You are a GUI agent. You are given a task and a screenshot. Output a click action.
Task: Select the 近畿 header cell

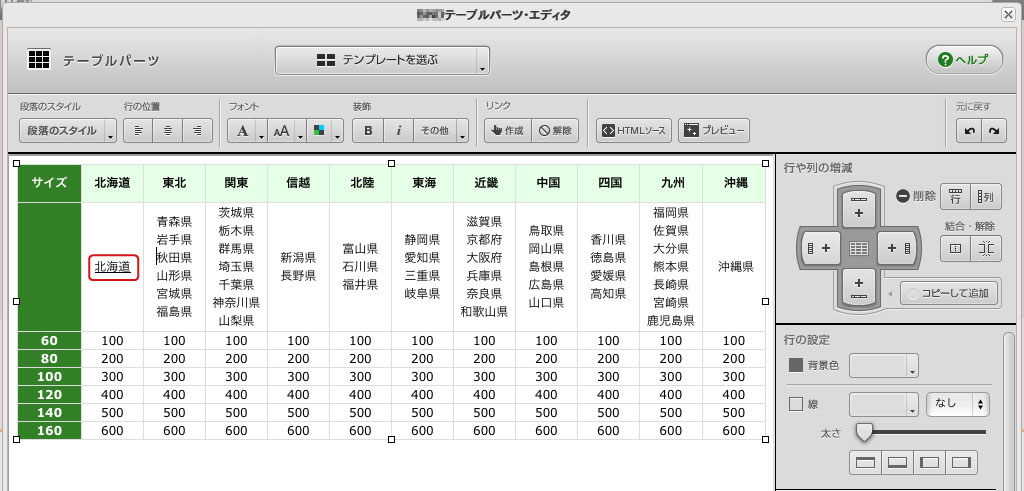pos(485,183)
